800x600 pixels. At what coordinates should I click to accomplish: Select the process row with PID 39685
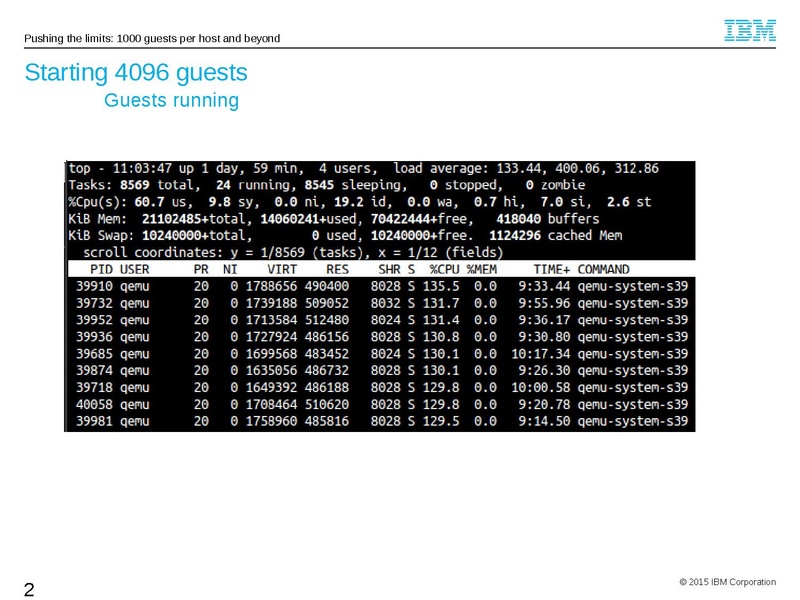(x=379, y=354)
